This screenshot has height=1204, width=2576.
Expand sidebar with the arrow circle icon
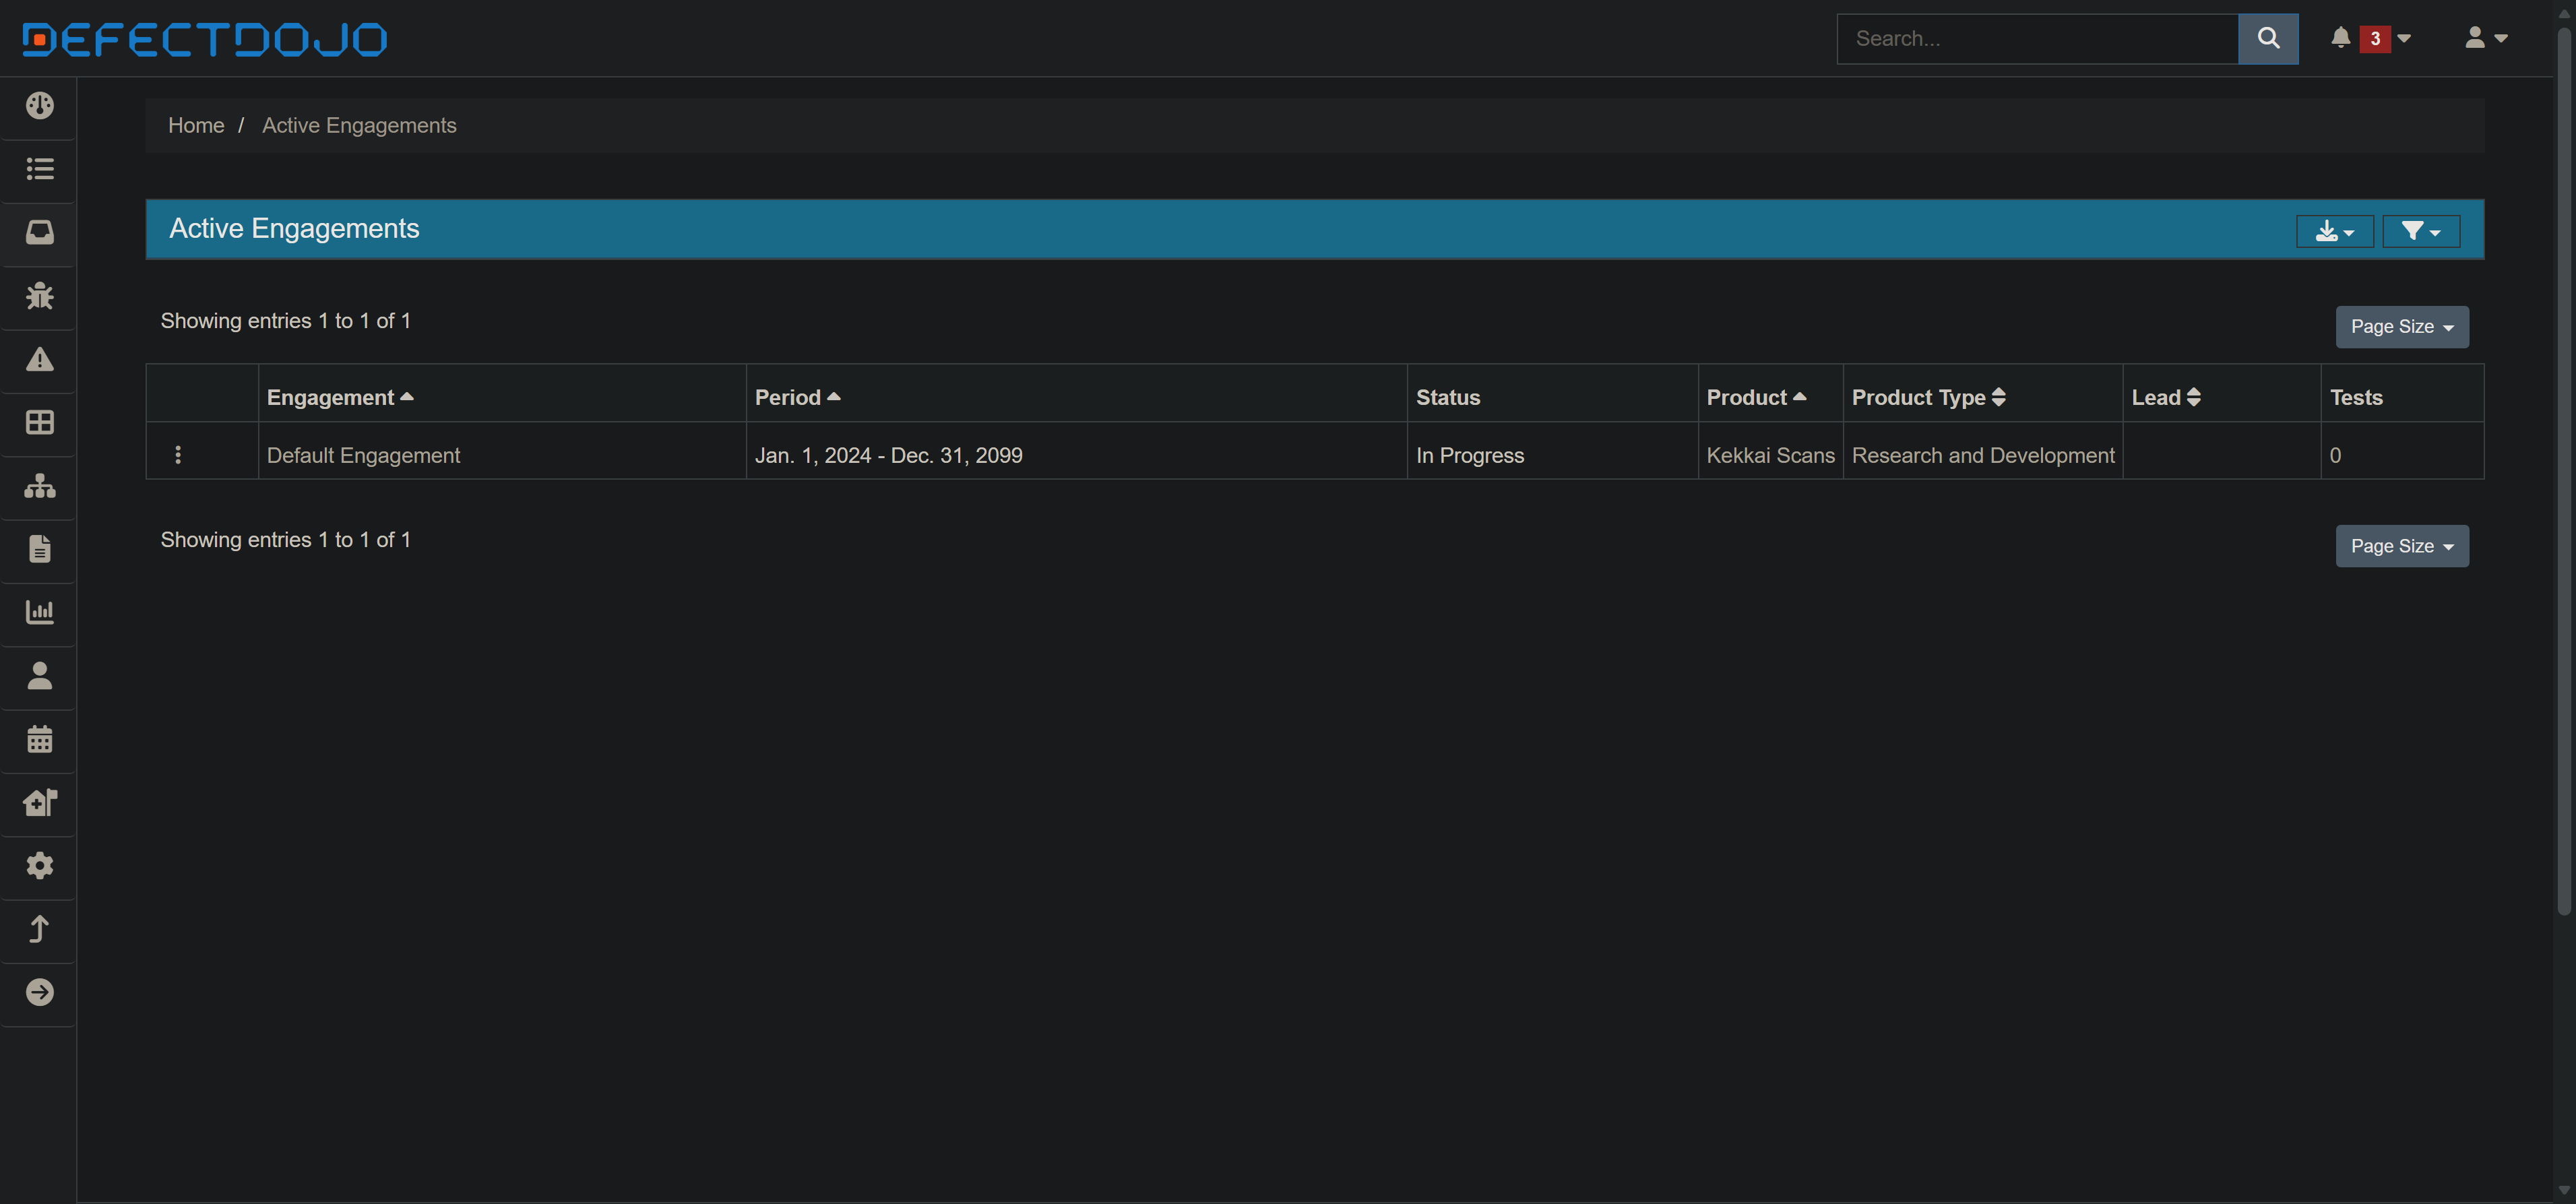39,992
